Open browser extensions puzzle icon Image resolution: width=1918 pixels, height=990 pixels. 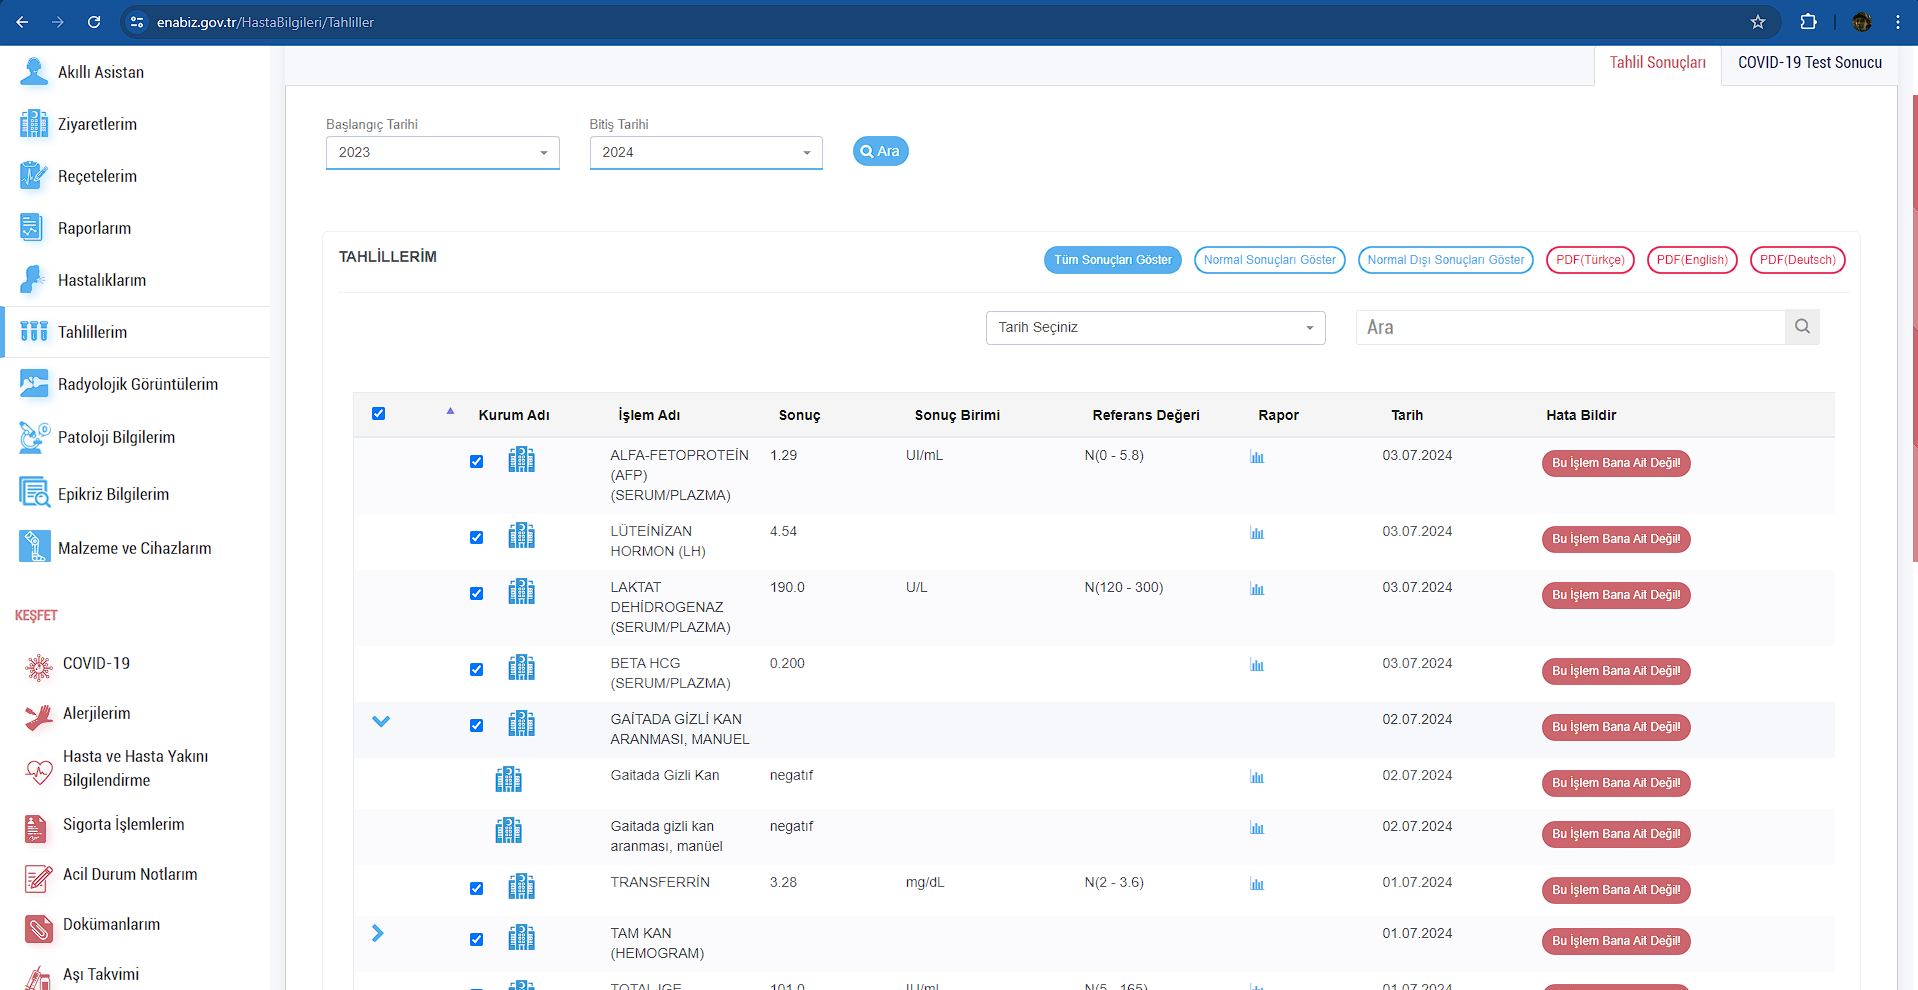click(1808, 22)
